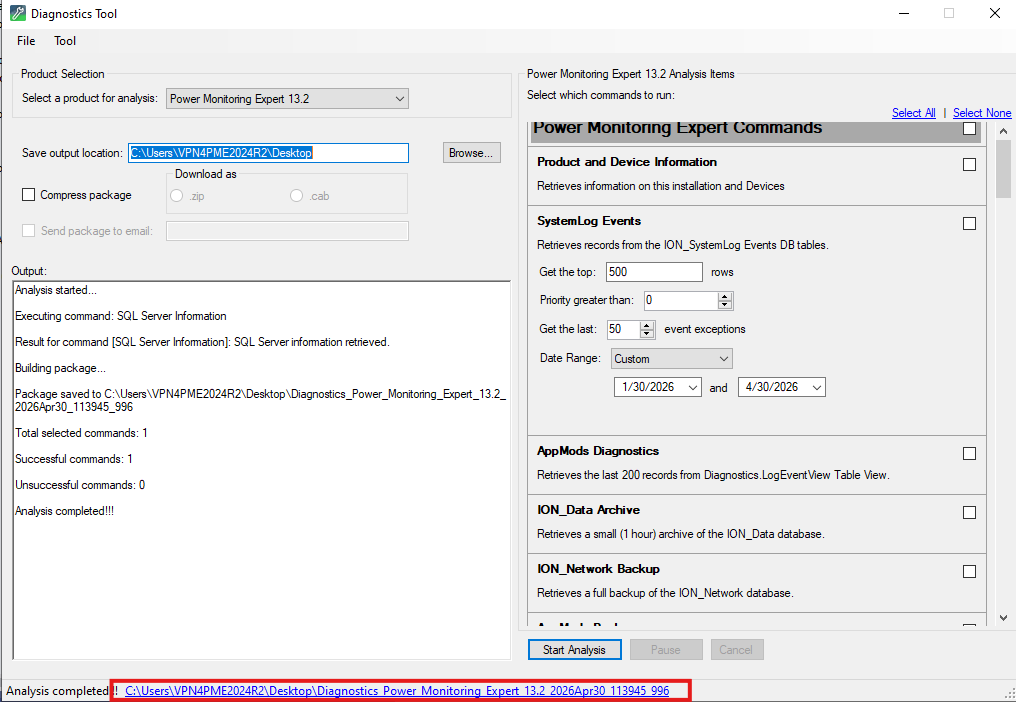Increase the Get the last event exceptions value
This screenshot has height=703, width=1016.
pyautogui.click(x=647, y=325)
